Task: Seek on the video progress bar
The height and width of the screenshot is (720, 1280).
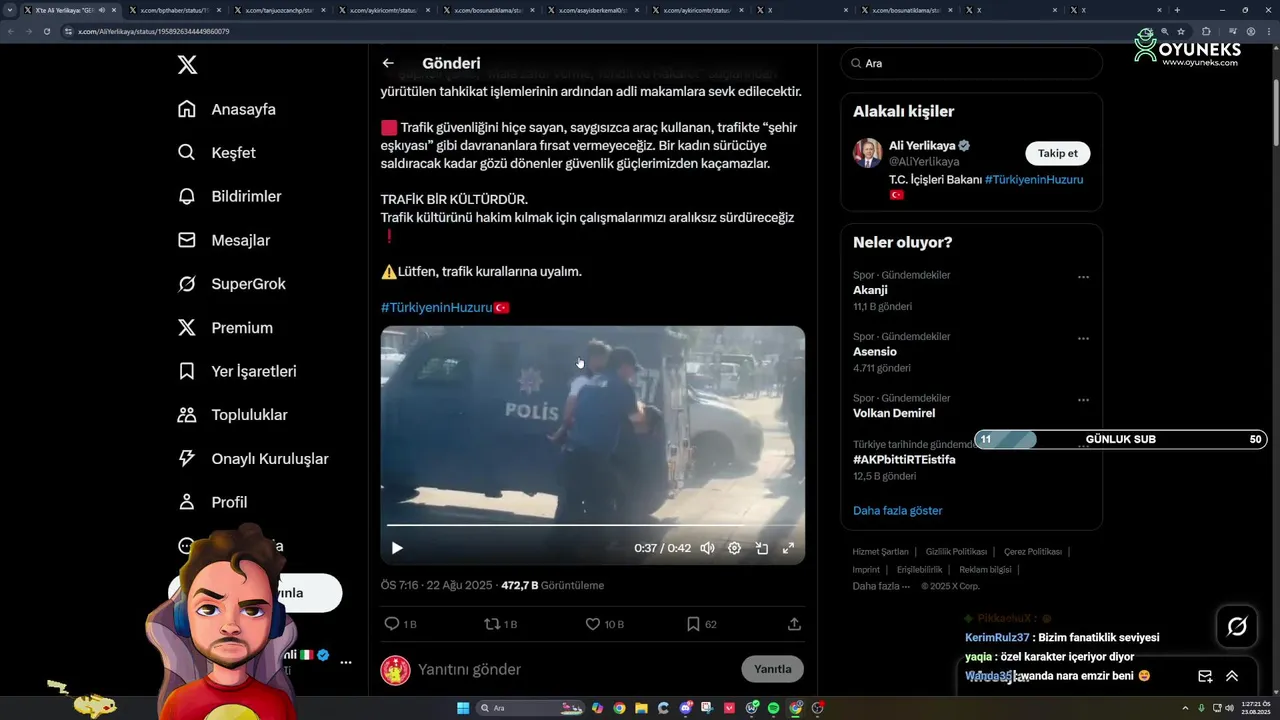Action: point(592,525)
